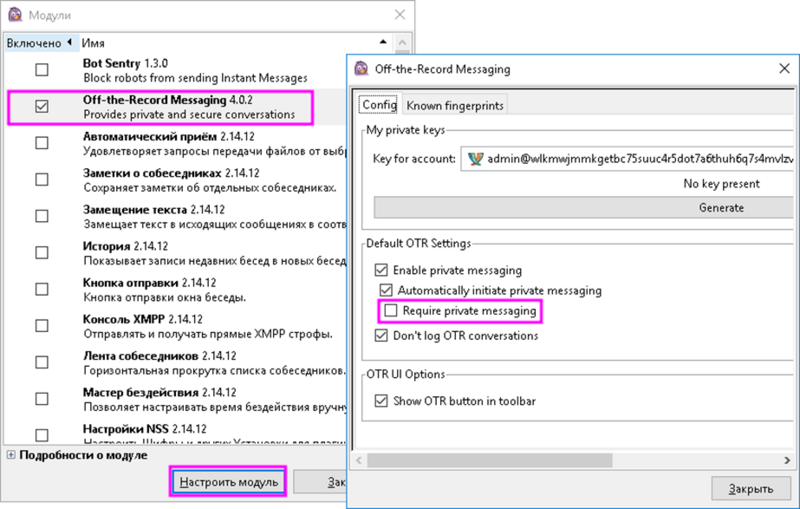Tick the Заметки о собеседниках checkbox
This screenshot has height=509, width=800.
(42, 180)
